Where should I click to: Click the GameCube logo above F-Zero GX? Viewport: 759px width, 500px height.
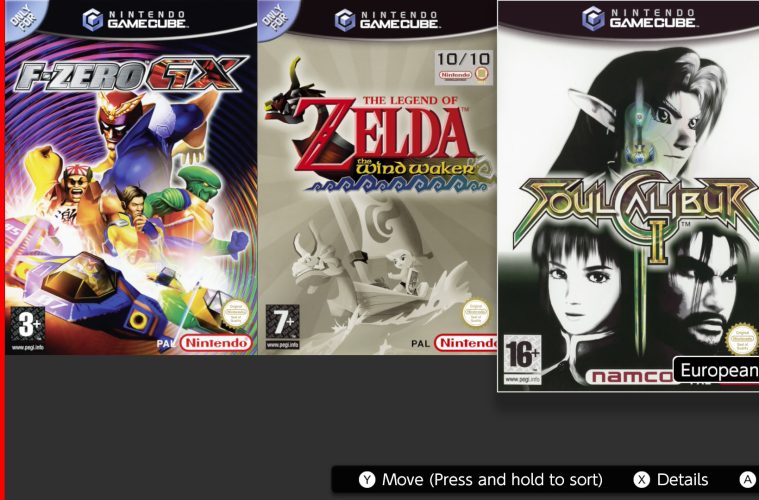tap(134, 20)
